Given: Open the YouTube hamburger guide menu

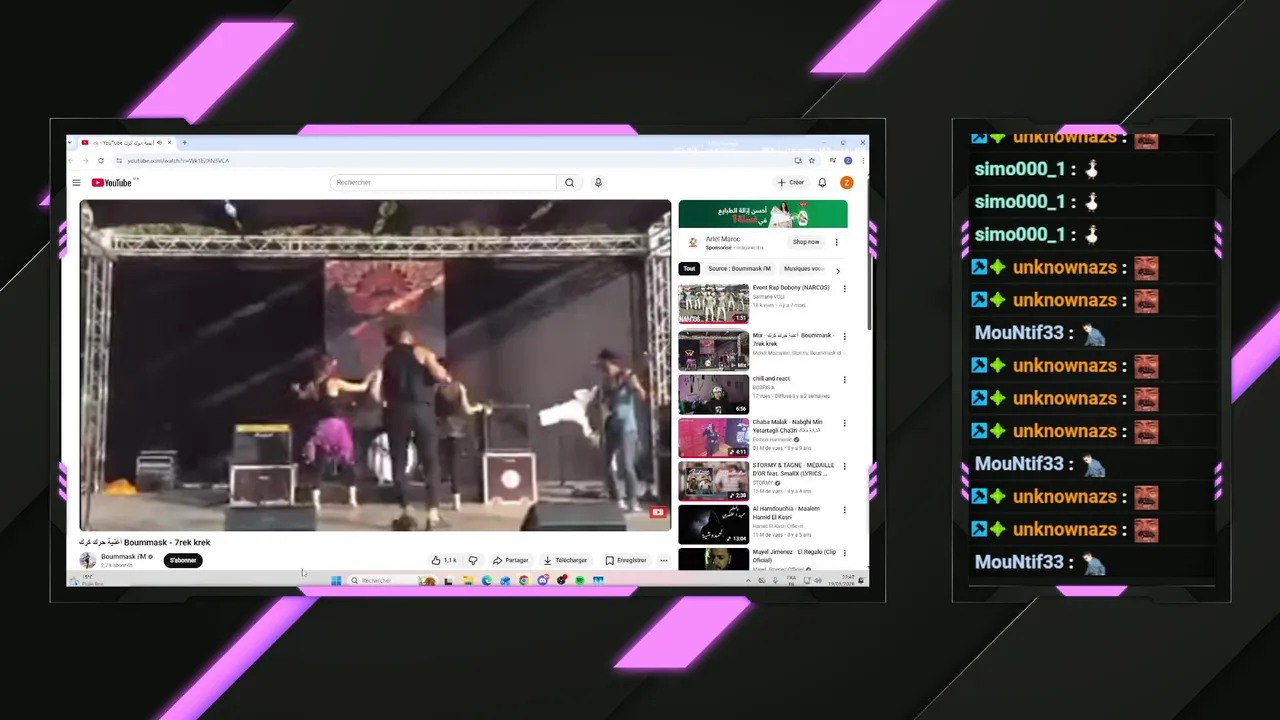Looking at the screenshot, I should [76, 183].
